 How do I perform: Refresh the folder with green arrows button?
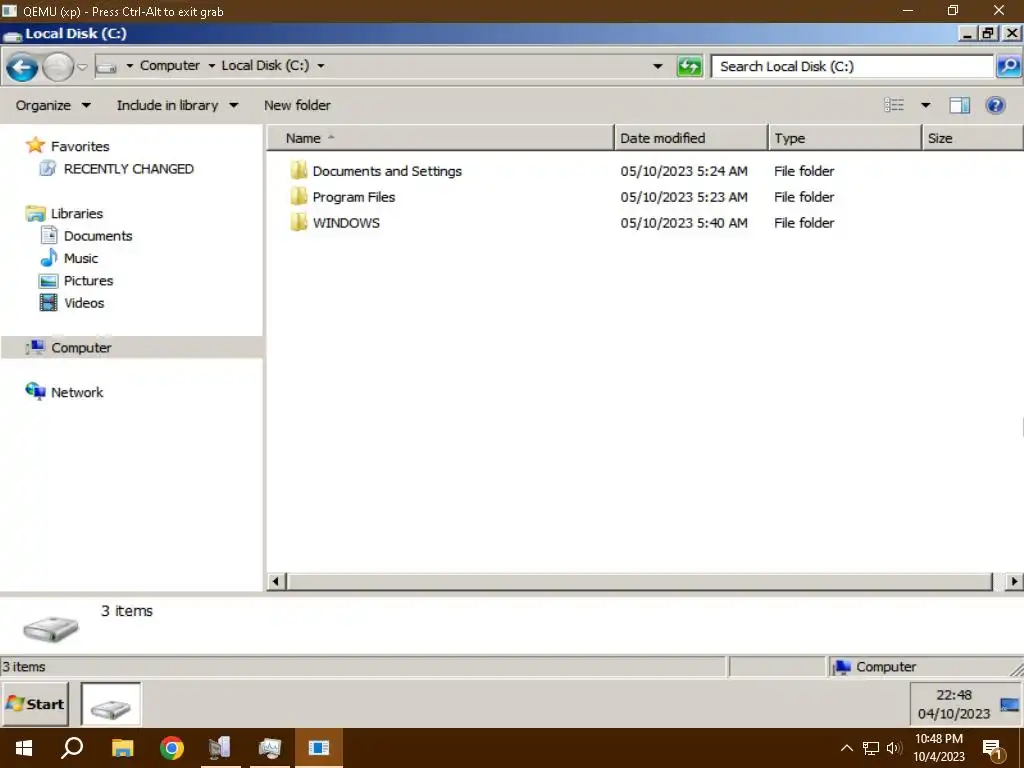(690, 66)
